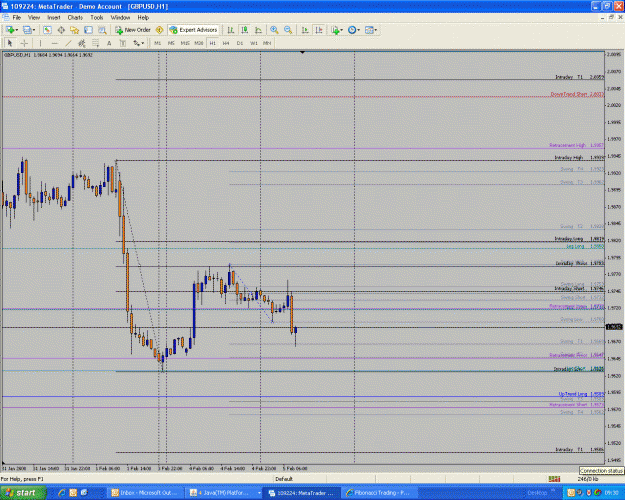
Task: Select the Cursor arrow tool
Action: coord(10,43)
